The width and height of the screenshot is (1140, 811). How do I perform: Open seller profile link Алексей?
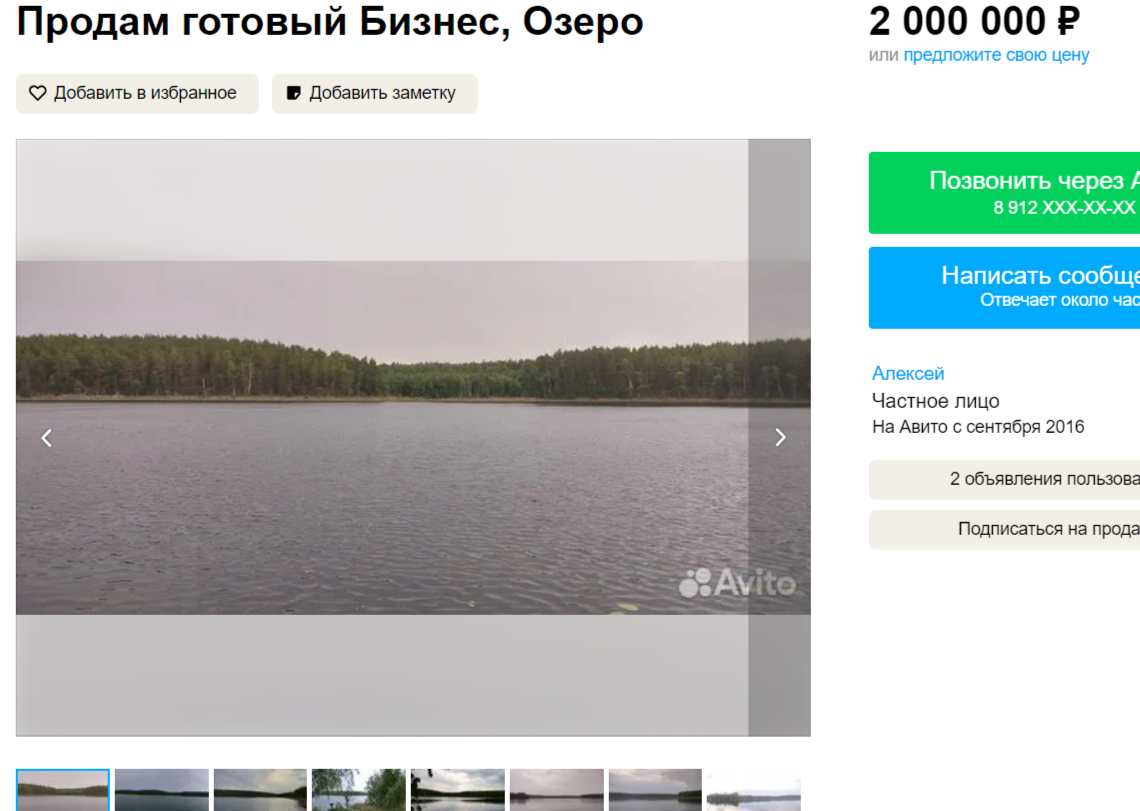click(908, 373)
